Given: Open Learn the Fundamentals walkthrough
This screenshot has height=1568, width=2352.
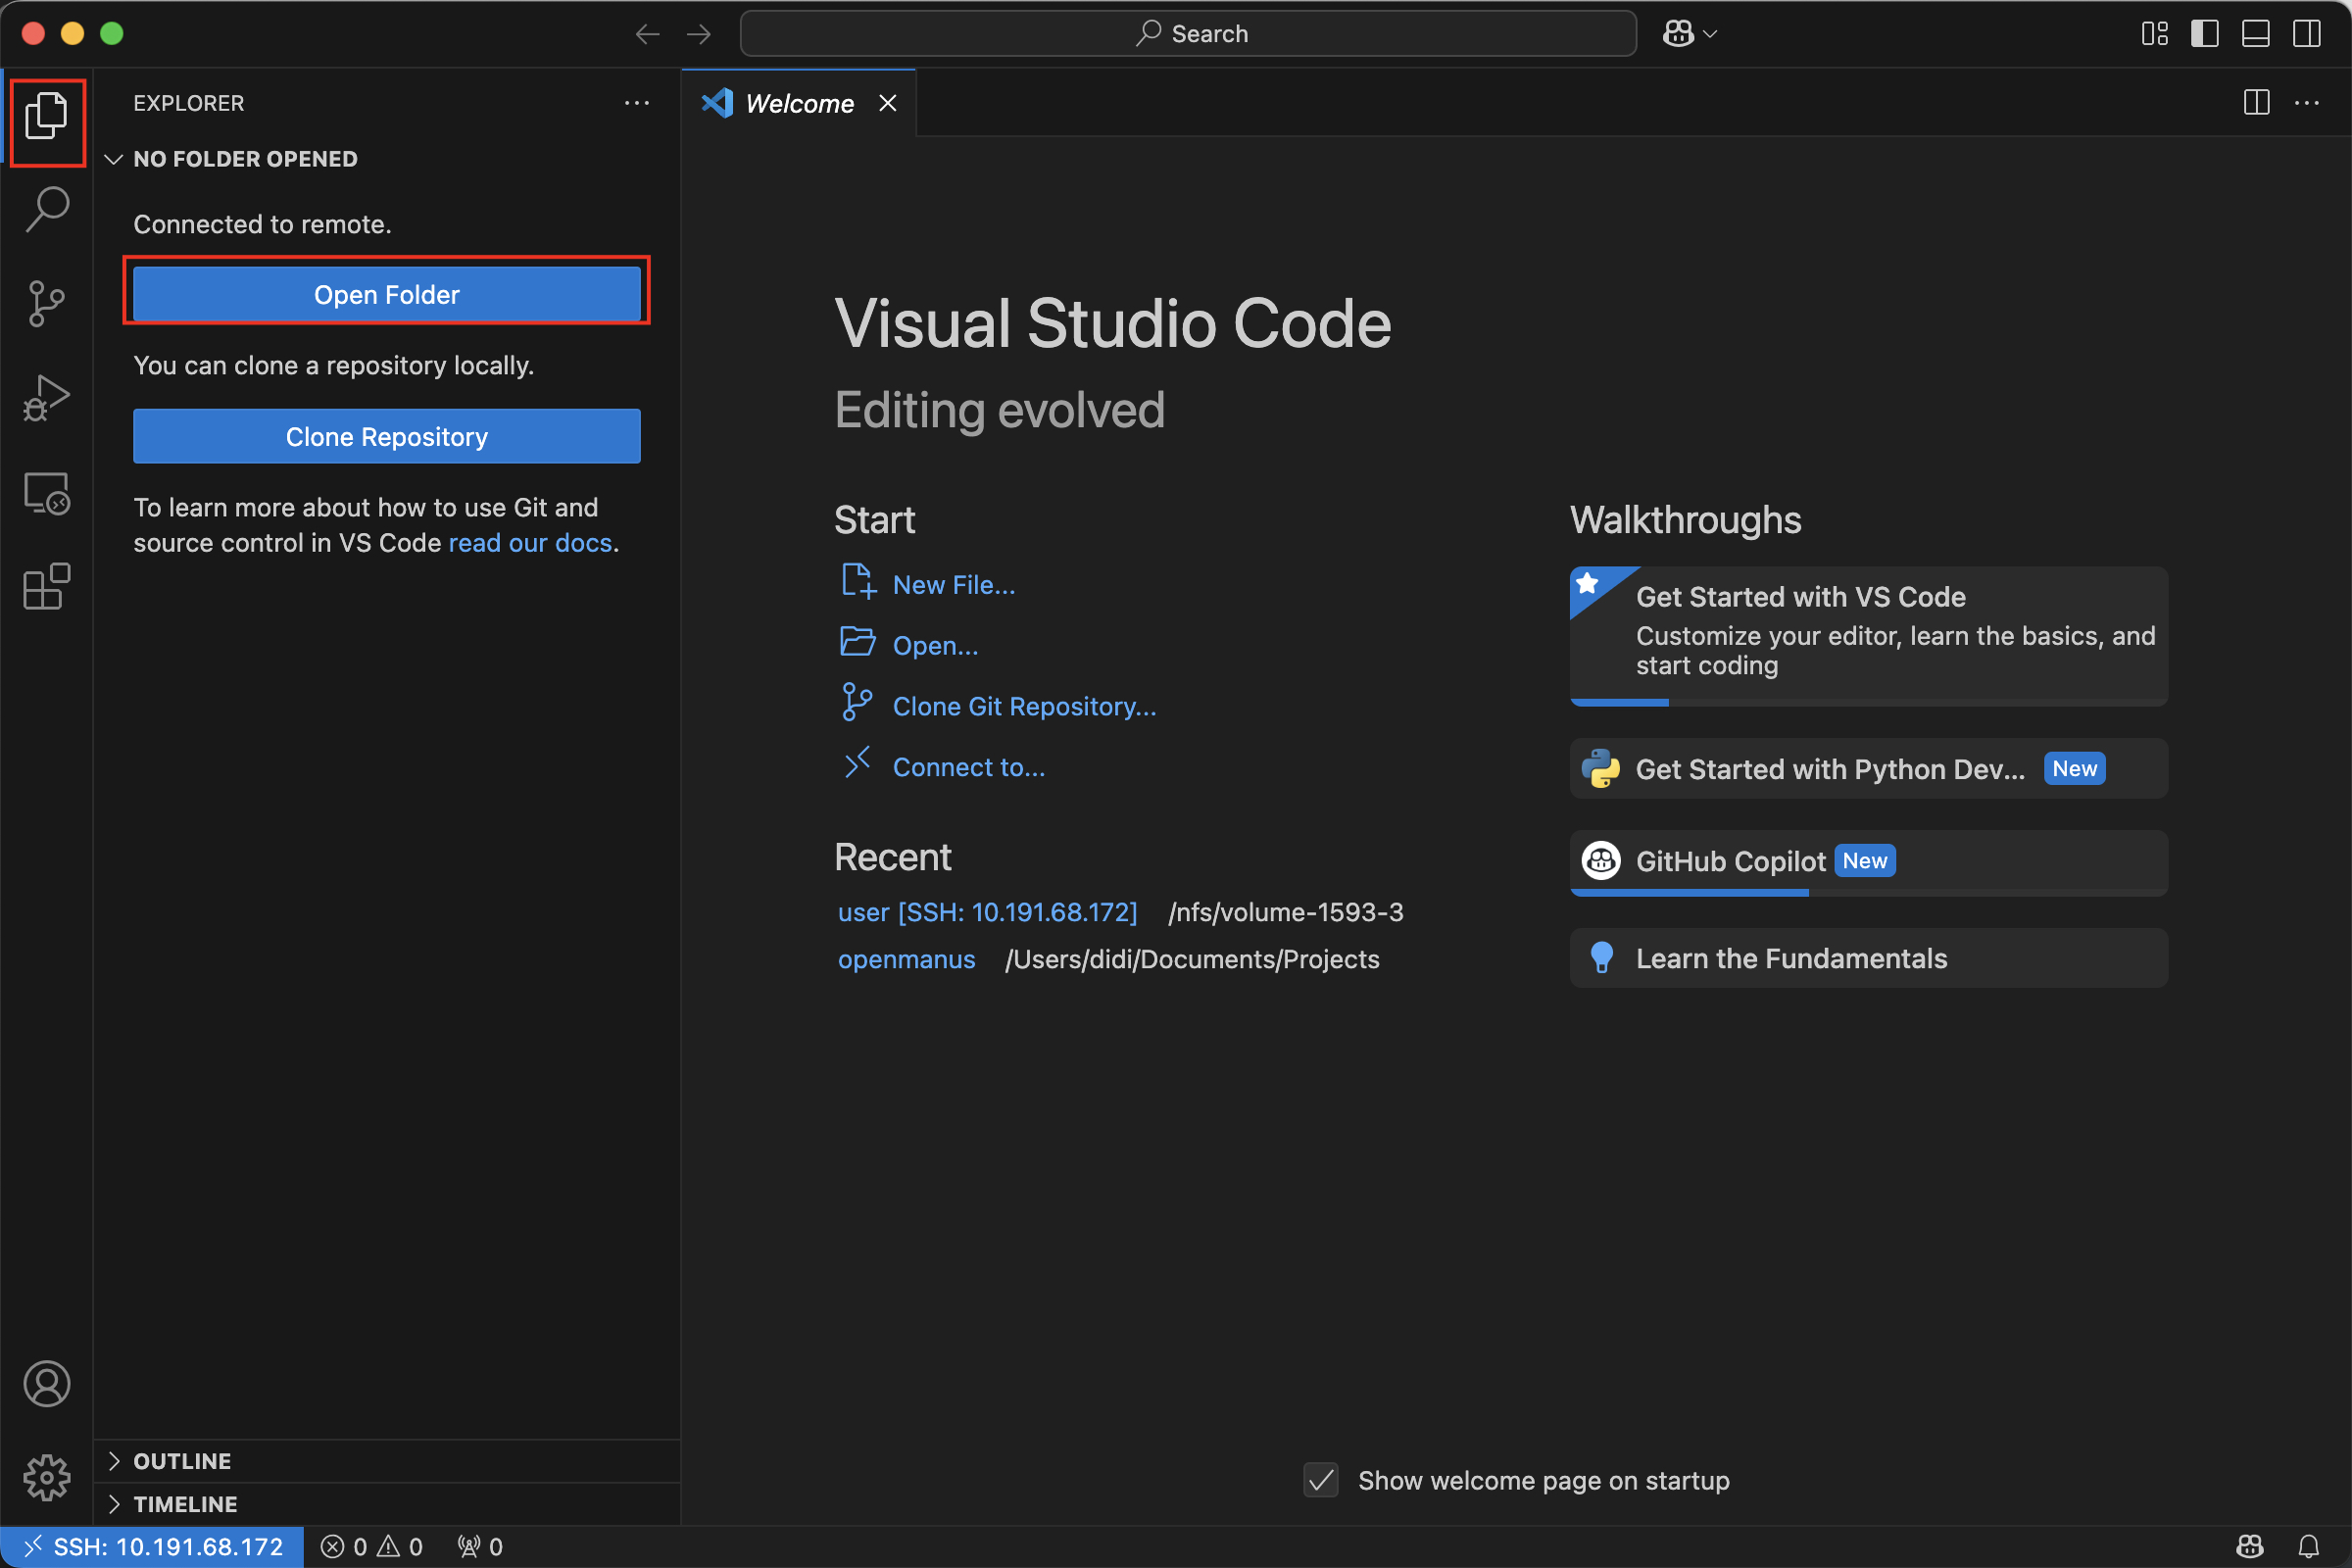Looking at the screenshot, I should 1869,958.
